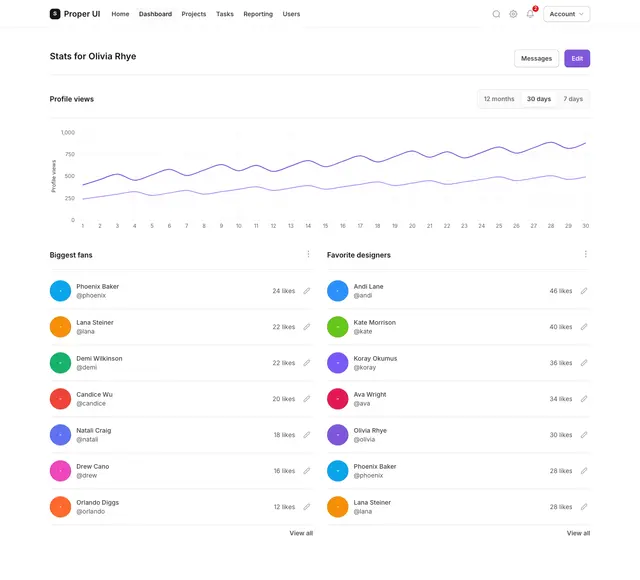This screenshot has width=640, height=580.
Task: Edit Candice Wu's row pencil icon
Action: pos(307,398)
